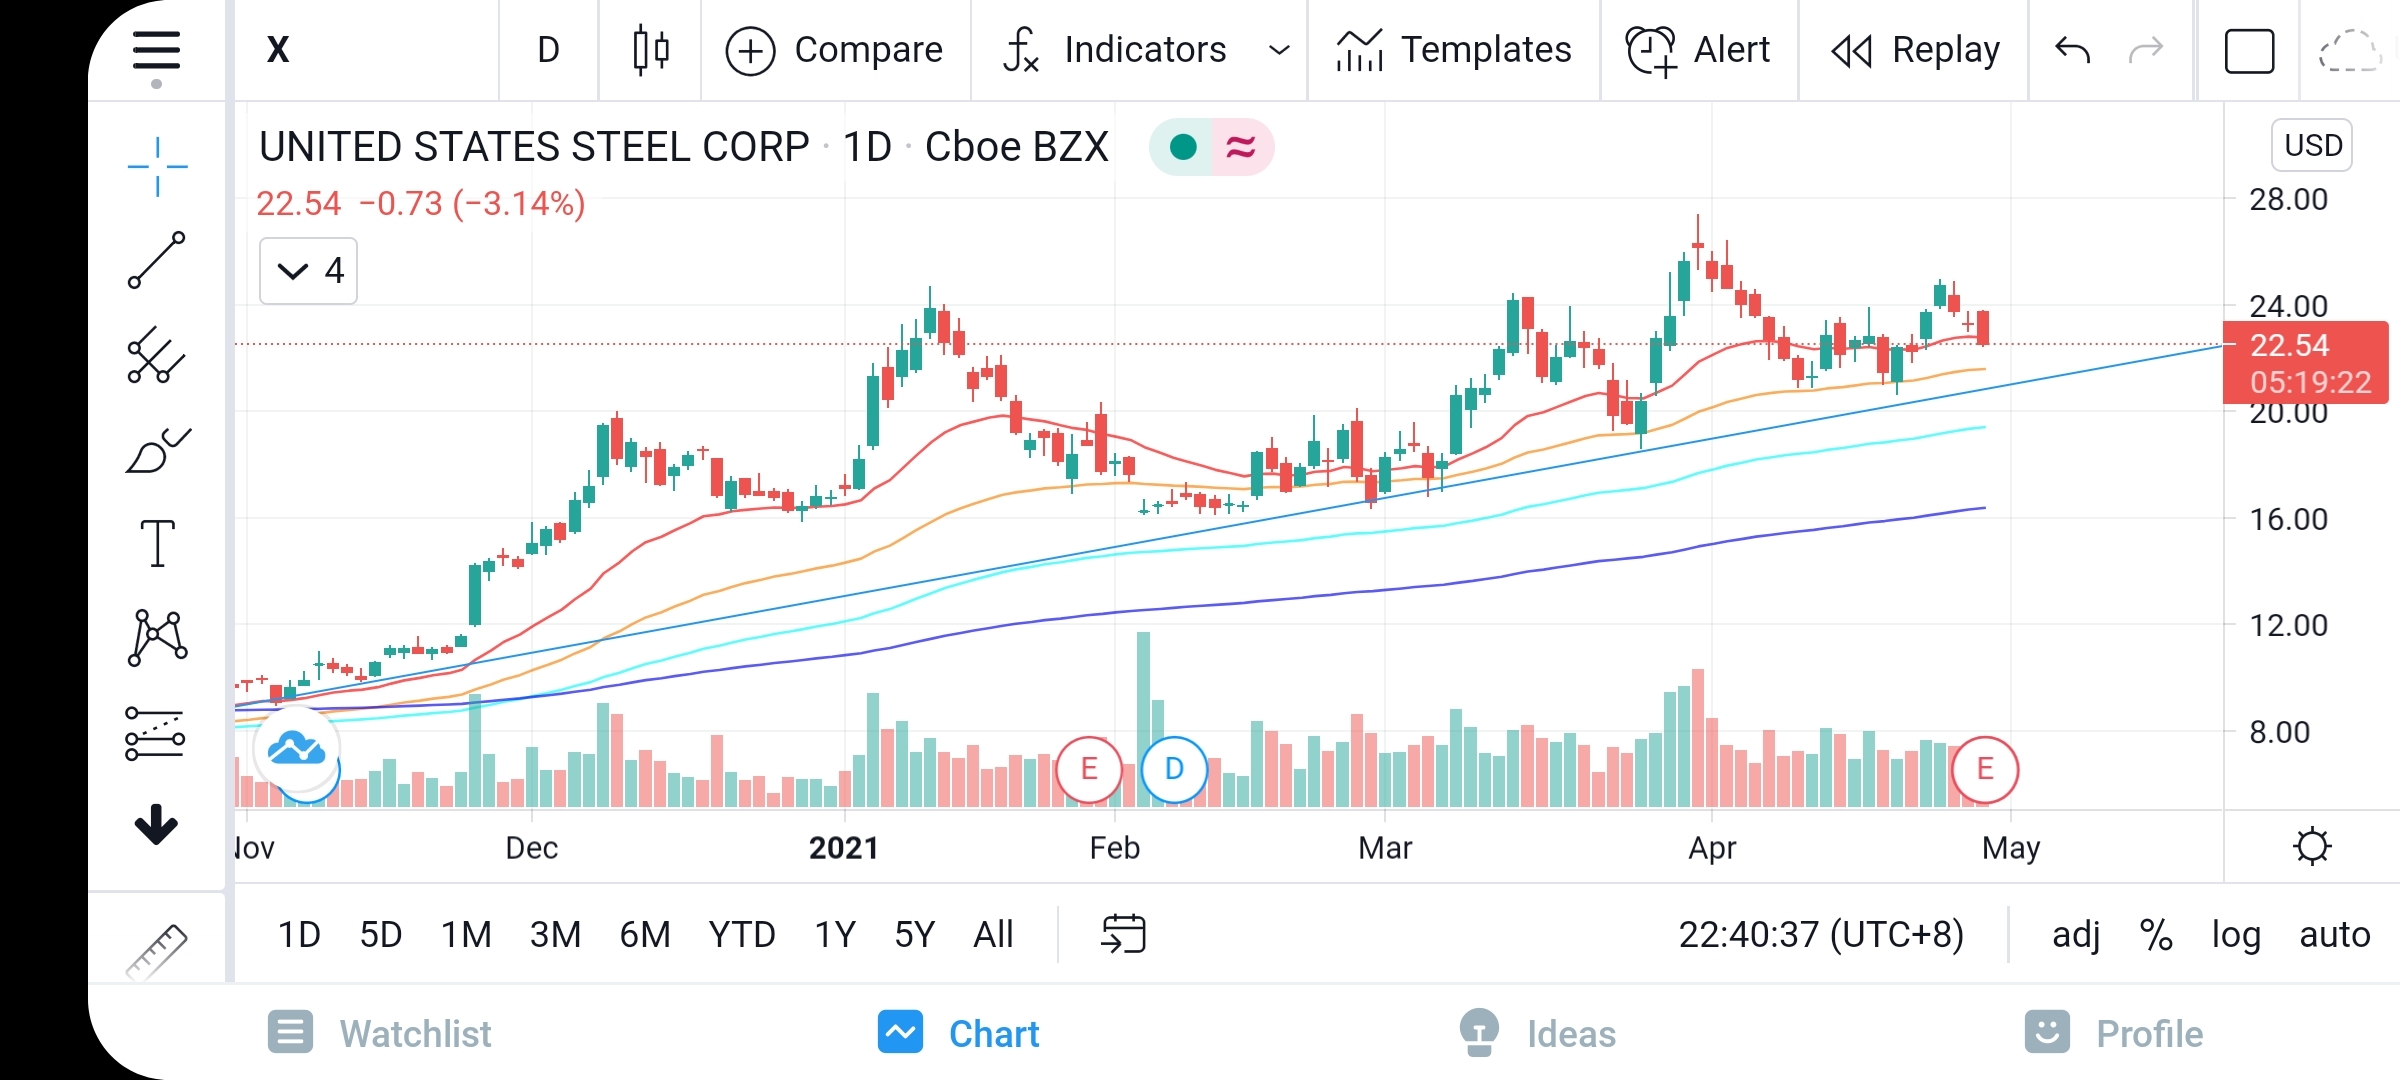This screenshot has width=2400, height=1080.
Task: Open indicator Templates menu
Action: (x=1454, y=50)
